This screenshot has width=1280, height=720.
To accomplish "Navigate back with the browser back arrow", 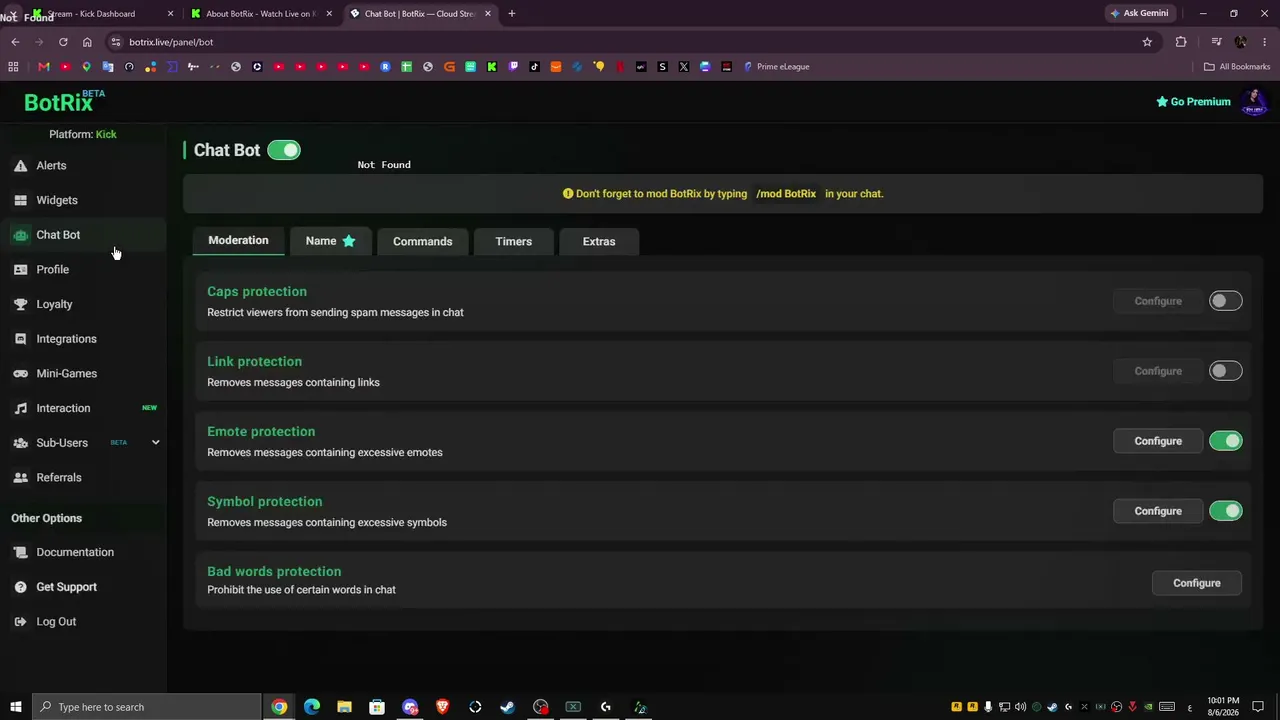I will click(x=15, y=42).
